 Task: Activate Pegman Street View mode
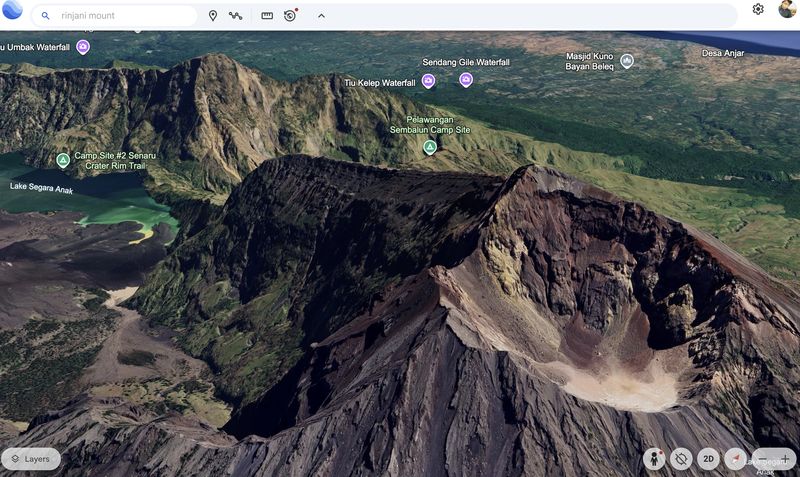[654, 459]
